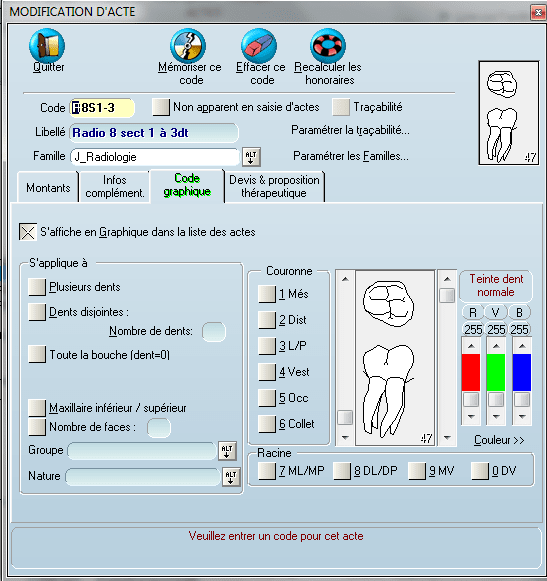
Task: Toggle S'affiche en Graphique checkbox
Action: point(28,232)
